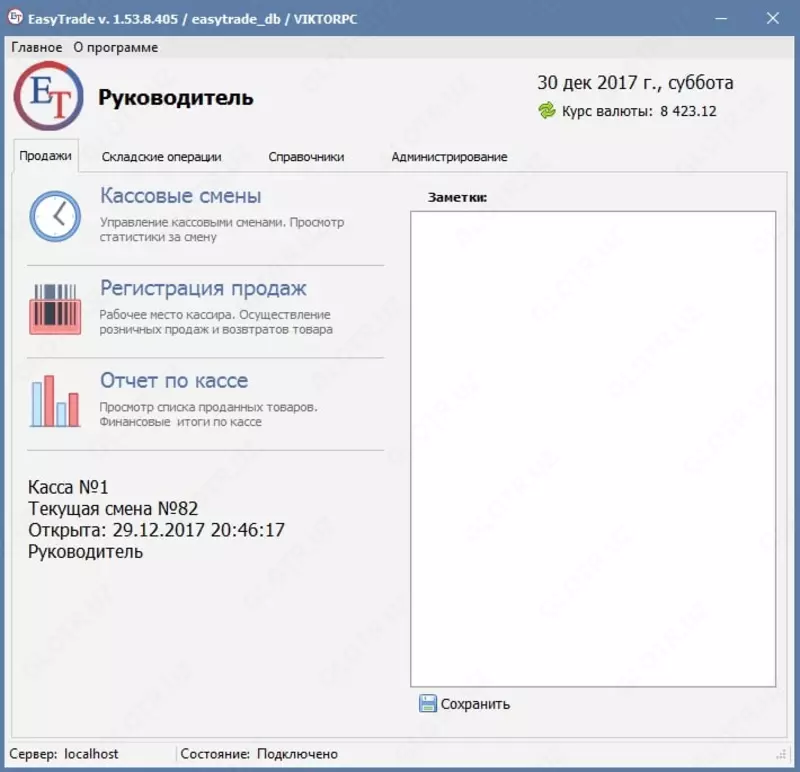
Task: Click the barcode icon for Регистрация продаж
Action: point(54,308)
